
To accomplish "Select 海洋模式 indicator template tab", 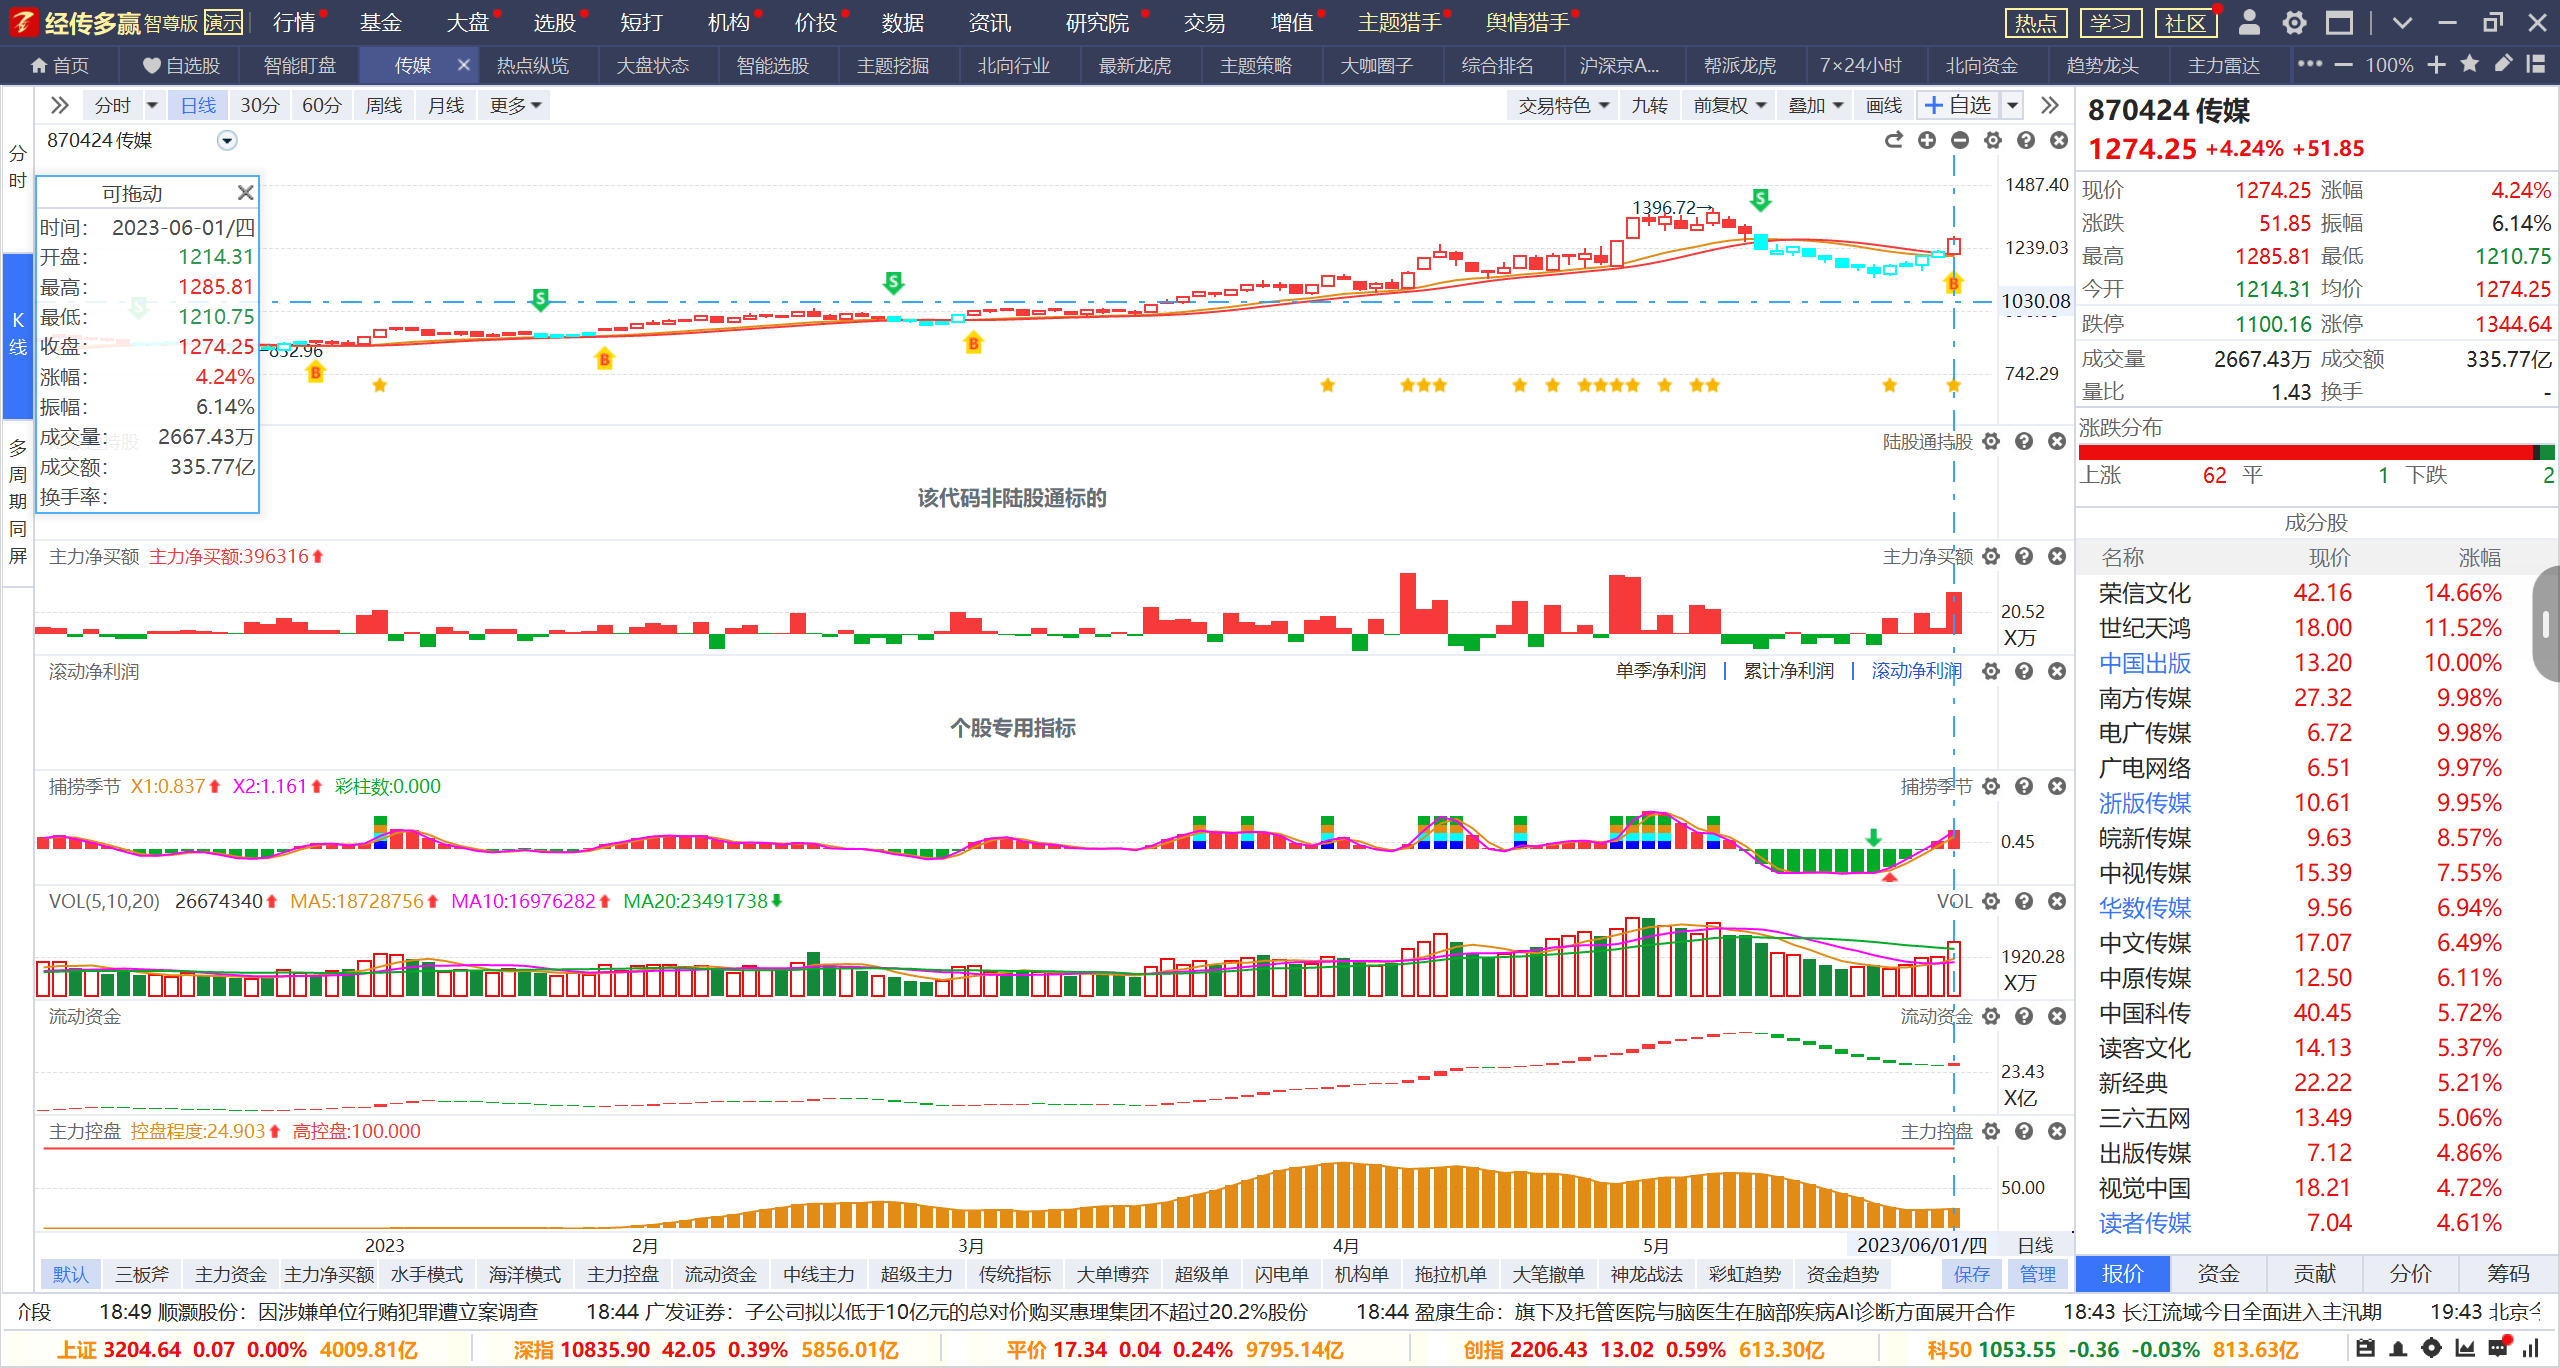I will point(524,1274).
